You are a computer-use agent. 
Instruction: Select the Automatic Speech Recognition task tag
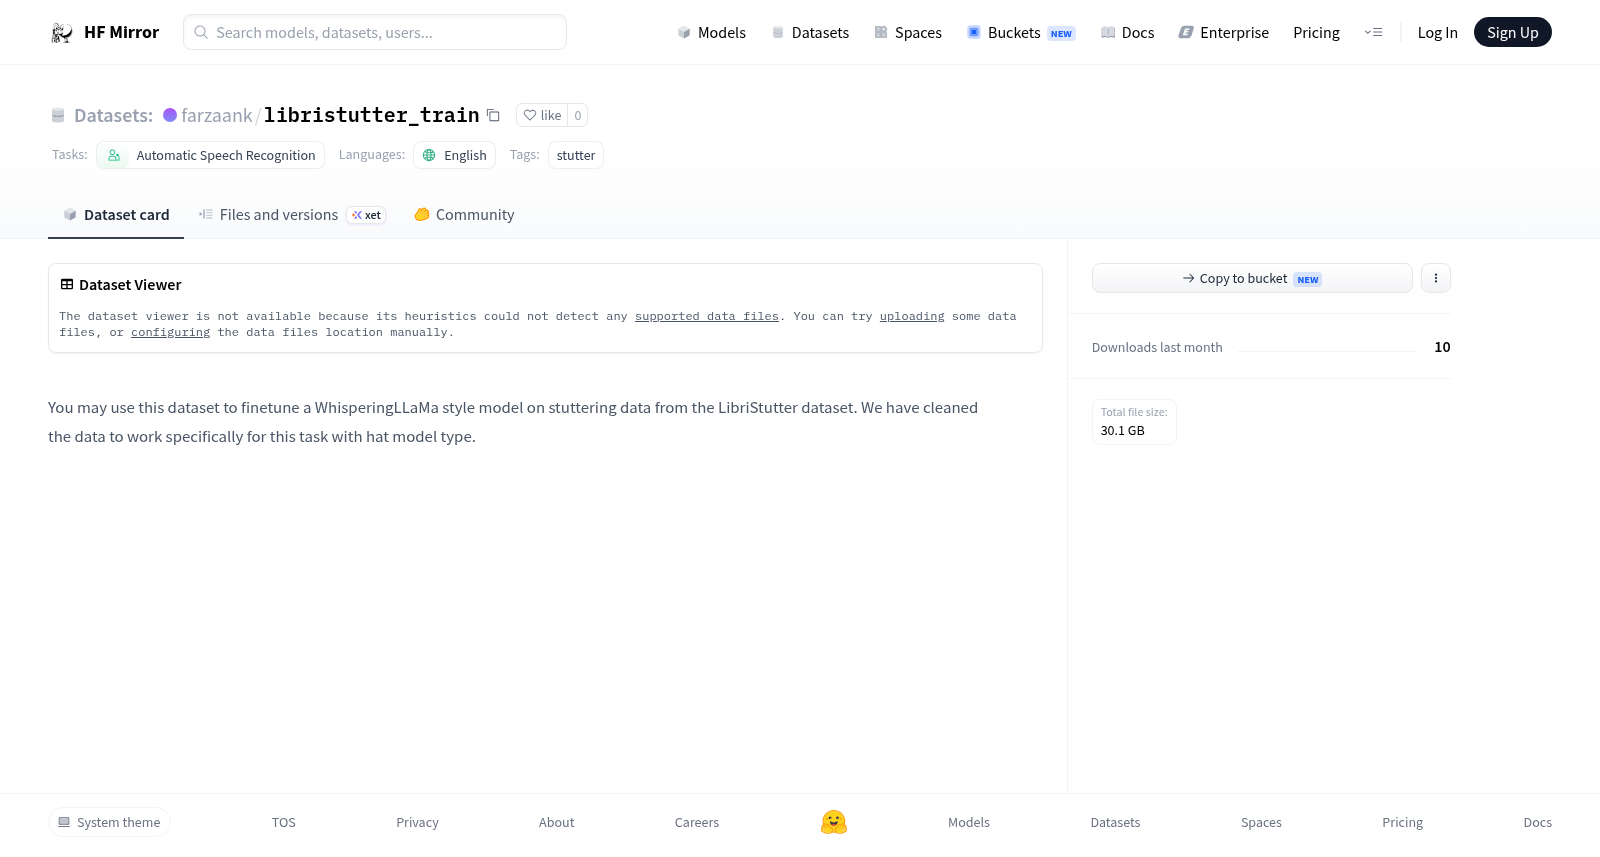211,155
